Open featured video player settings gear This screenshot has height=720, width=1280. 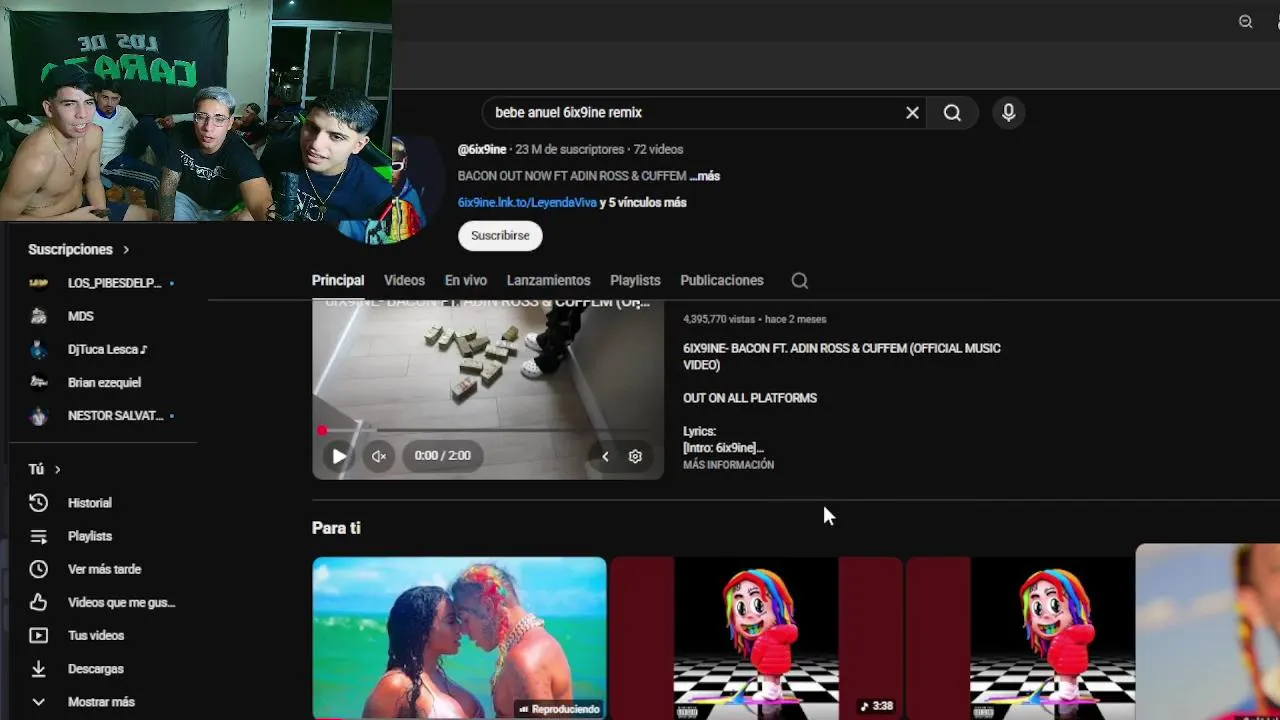click(635, 456)
